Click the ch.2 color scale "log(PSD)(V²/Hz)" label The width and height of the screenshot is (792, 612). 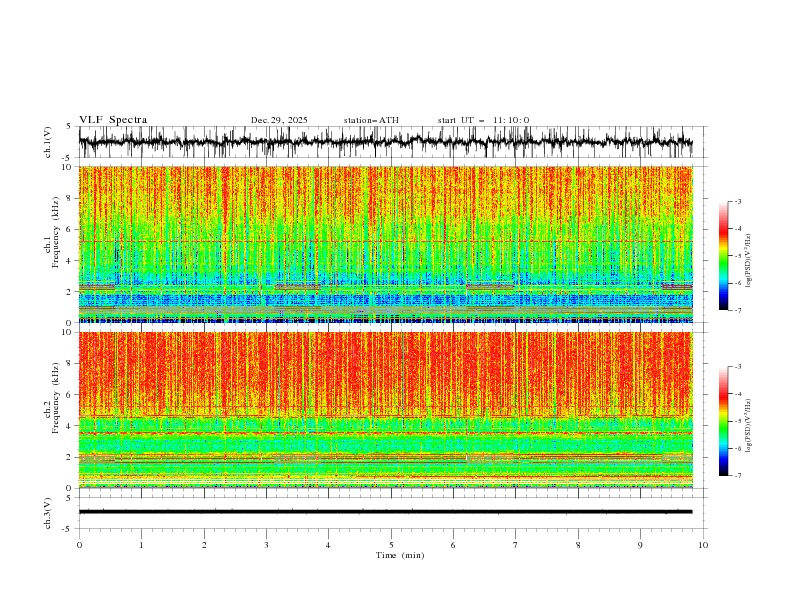(x=749, y=426)
